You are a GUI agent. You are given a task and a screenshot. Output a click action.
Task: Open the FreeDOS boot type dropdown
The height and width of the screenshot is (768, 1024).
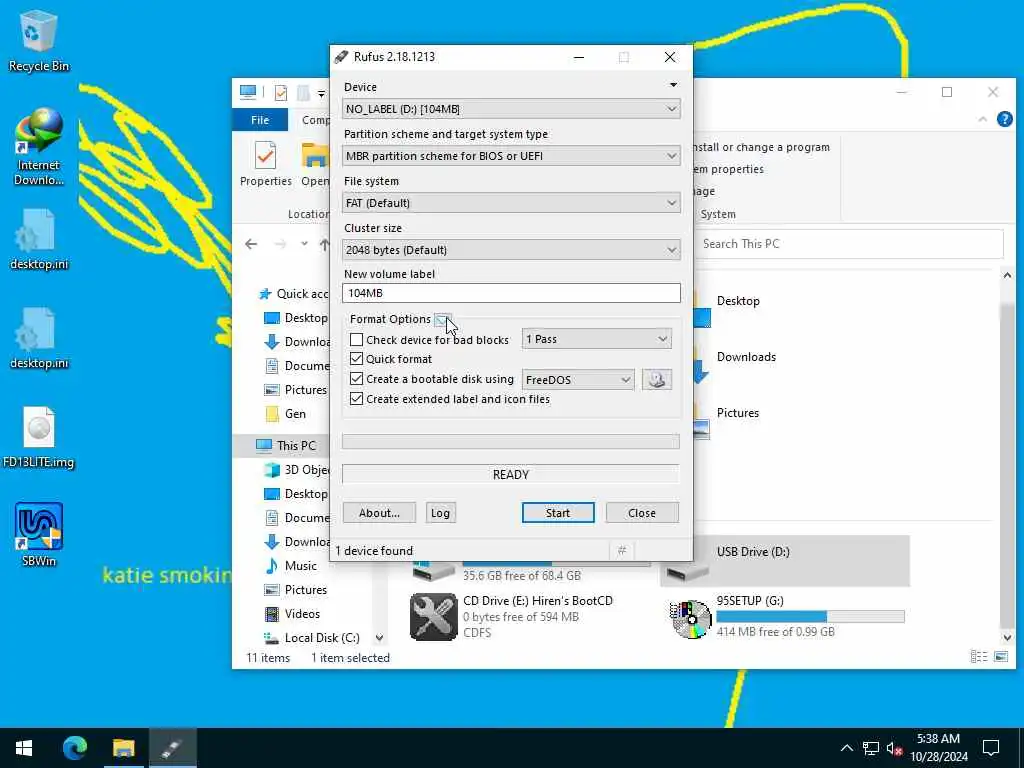[578, 379]
